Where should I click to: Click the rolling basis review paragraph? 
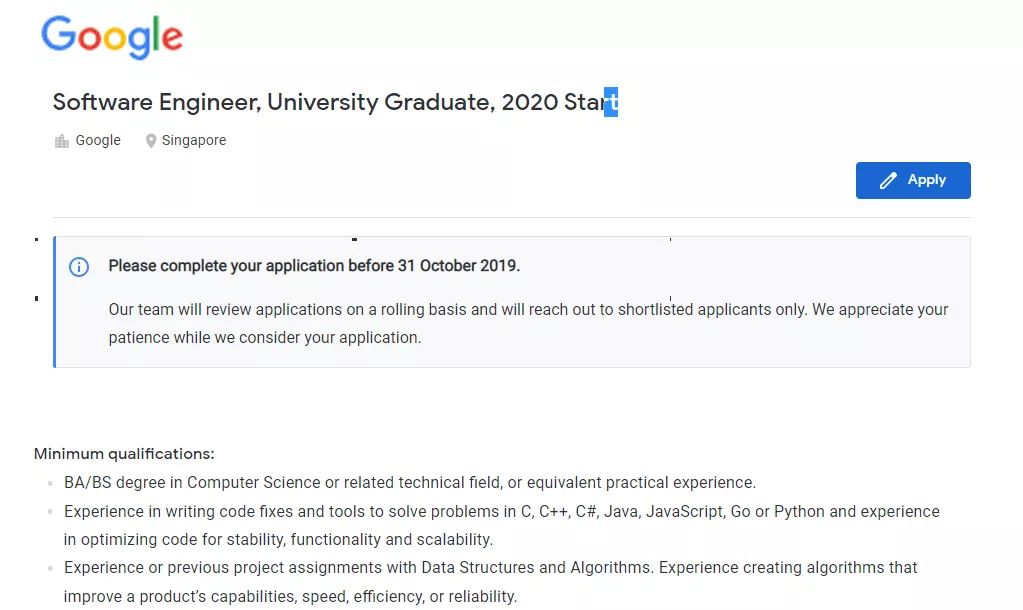[528, 323]
